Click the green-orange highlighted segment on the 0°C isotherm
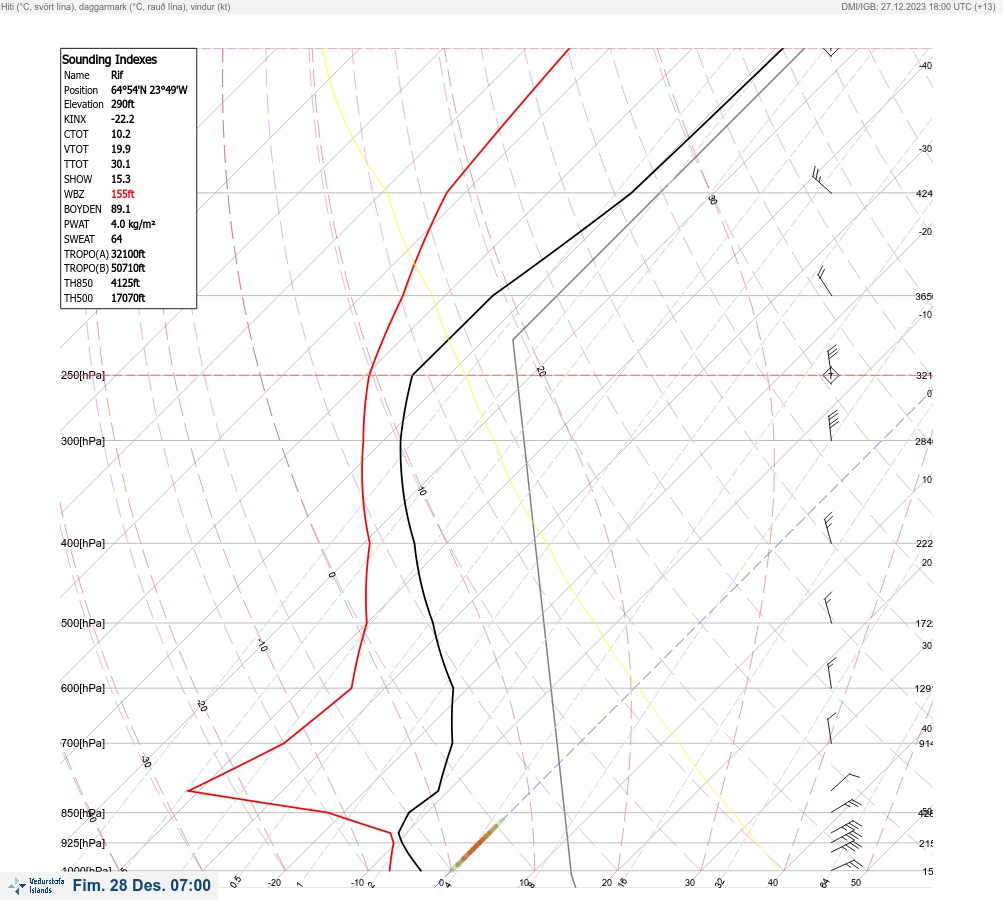The width and height of the screenshot is (1003, 900). point(477,846)
